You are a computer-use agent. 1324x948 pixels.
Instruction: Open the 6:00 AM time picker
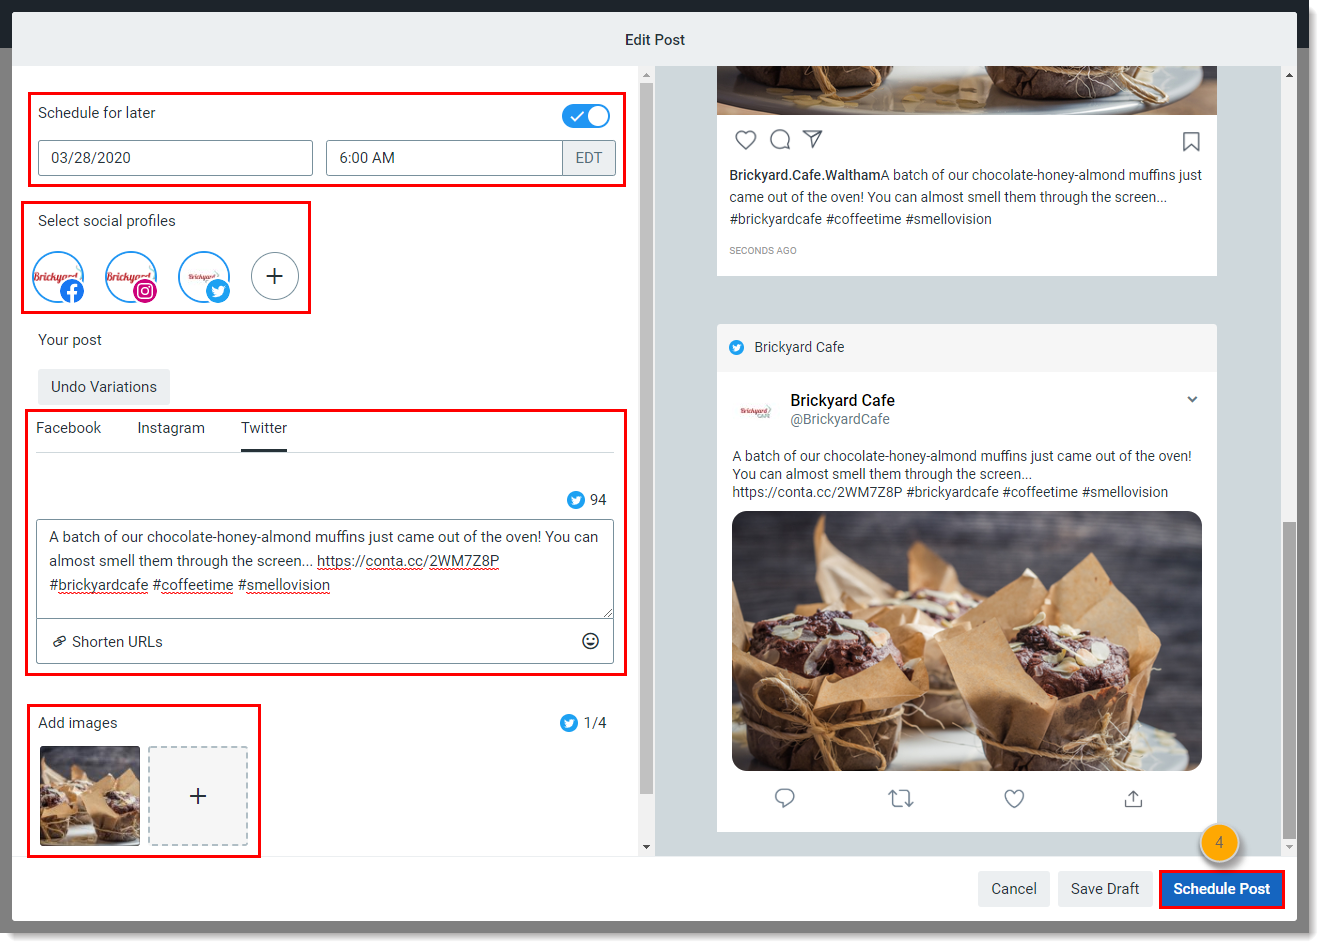444,158
